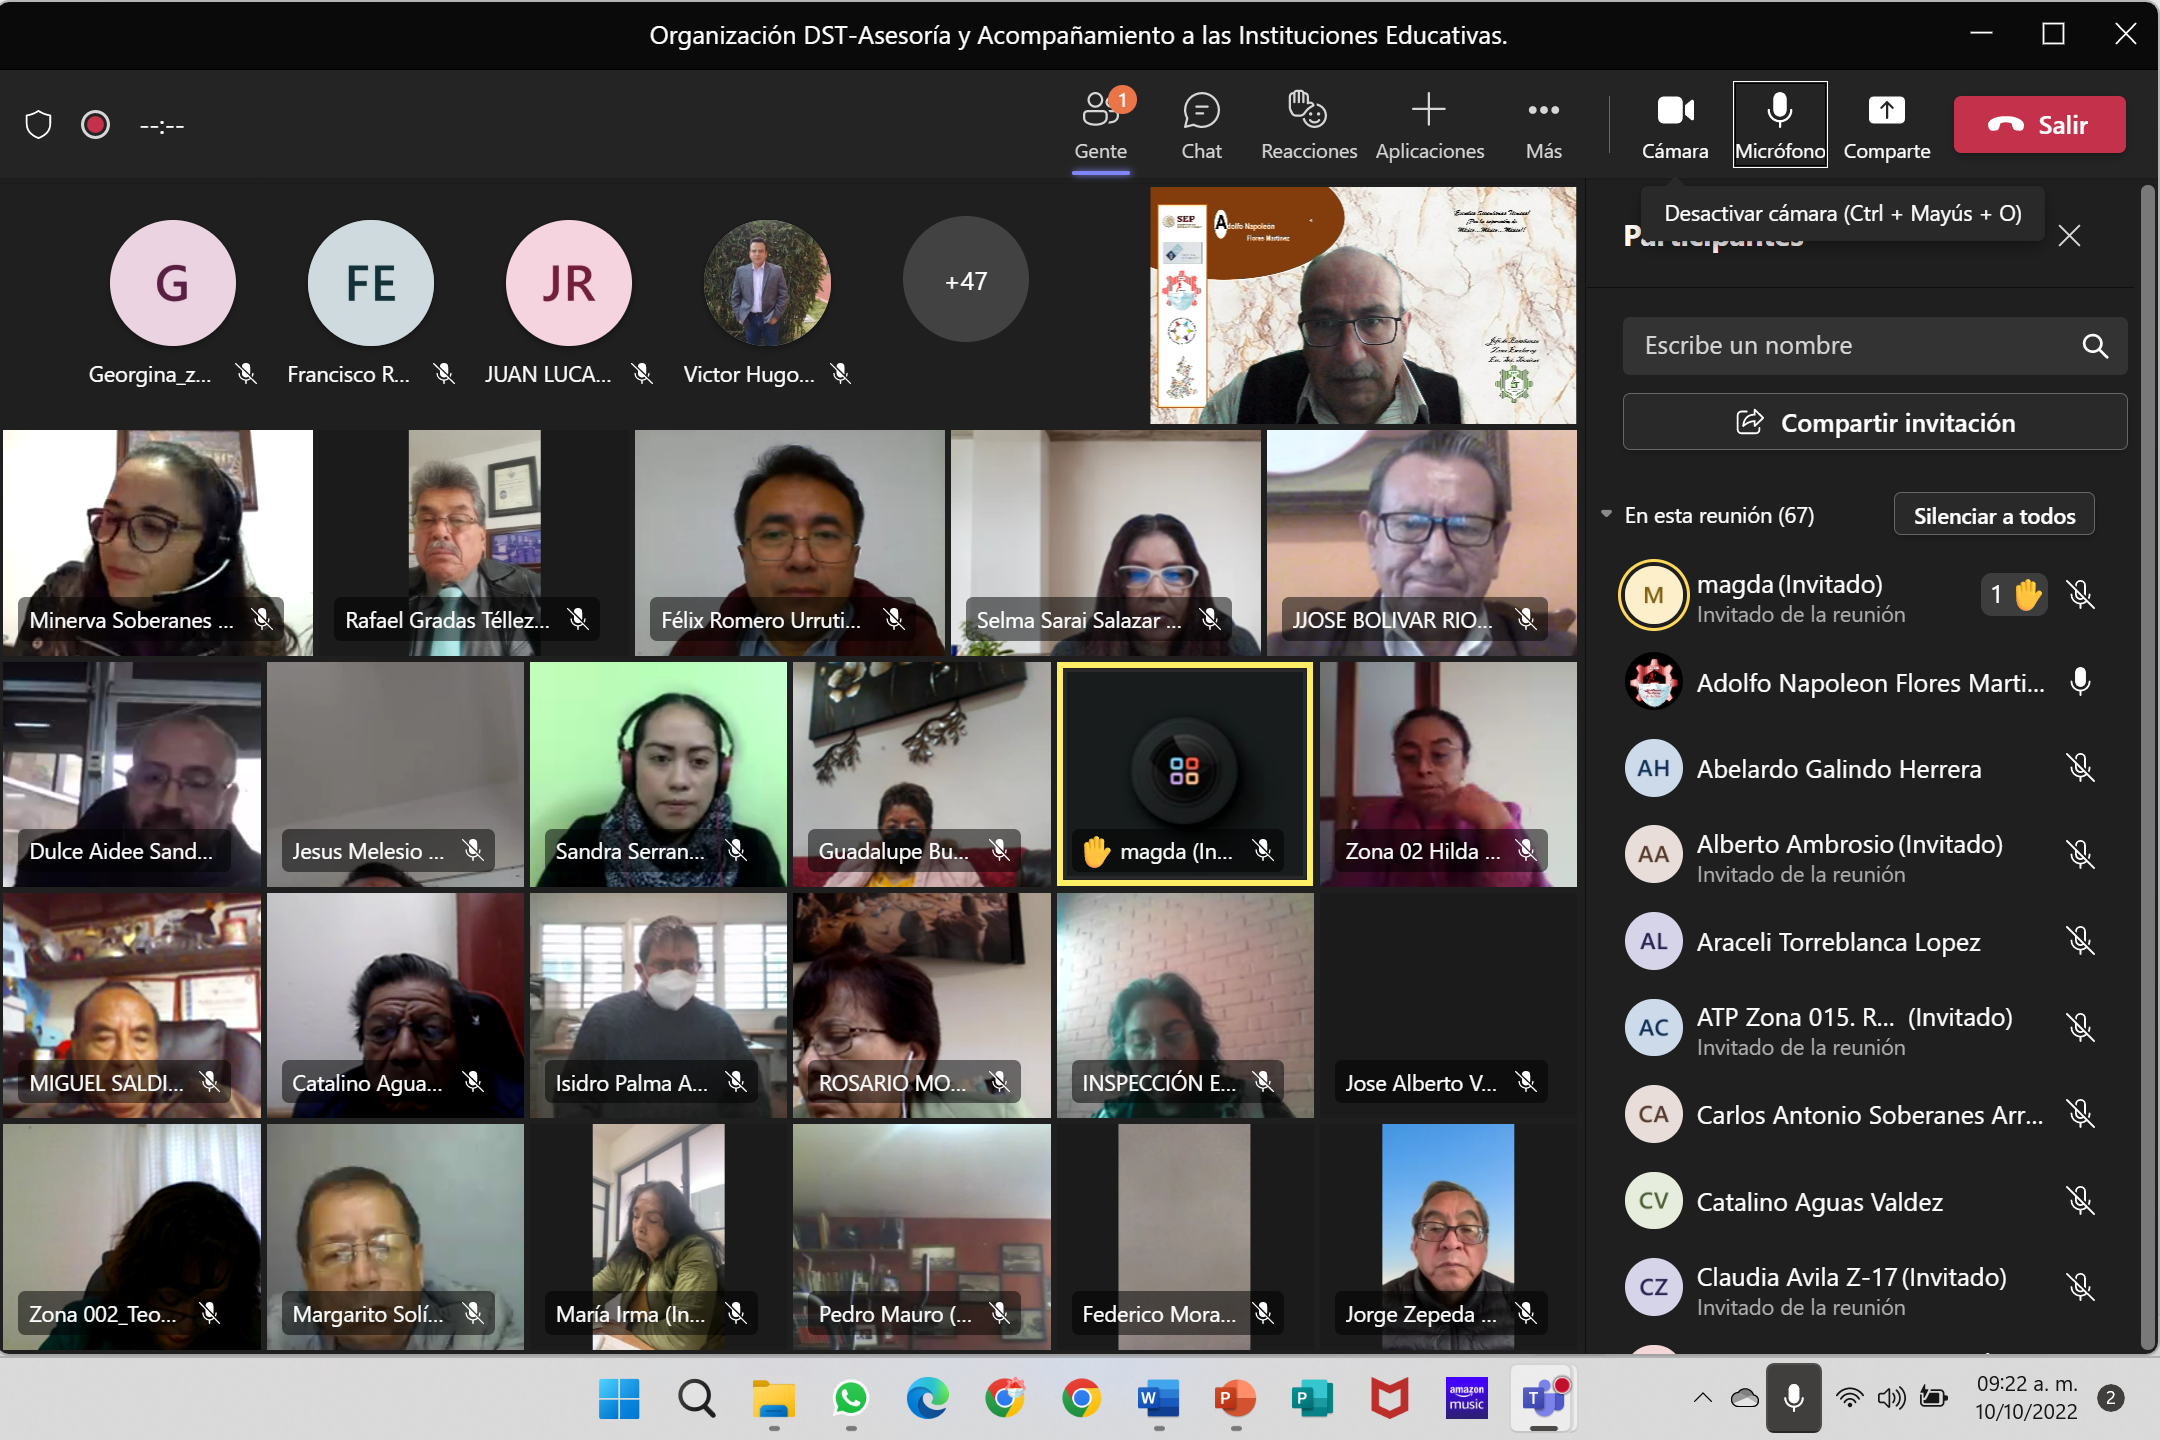Open Windows taskbar search
The image size is (2160, 1440).
[x=696, y=1399]
